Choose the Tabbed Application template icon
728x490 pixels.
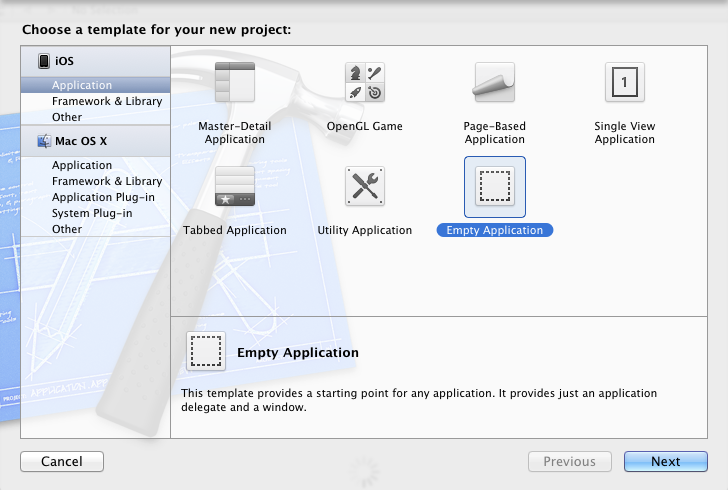(x=235, y=186)
